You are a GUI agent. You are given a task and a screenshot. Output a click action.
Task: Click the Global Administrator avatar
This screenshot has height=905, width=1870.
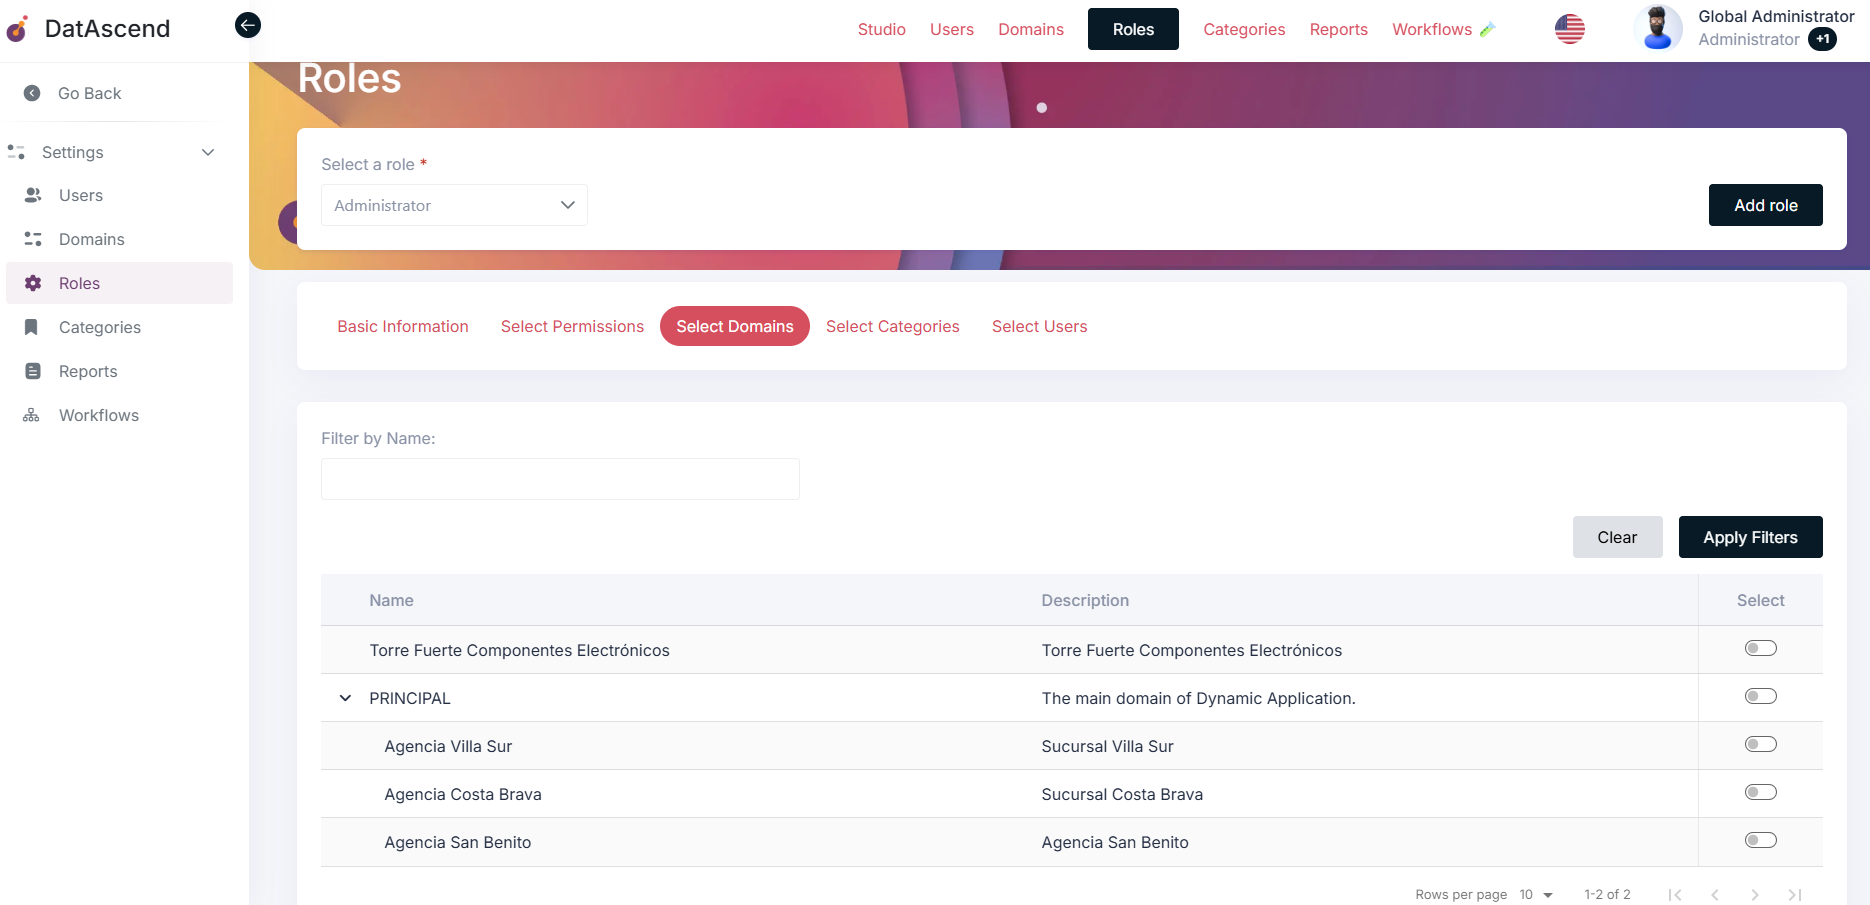[1657, 28]
